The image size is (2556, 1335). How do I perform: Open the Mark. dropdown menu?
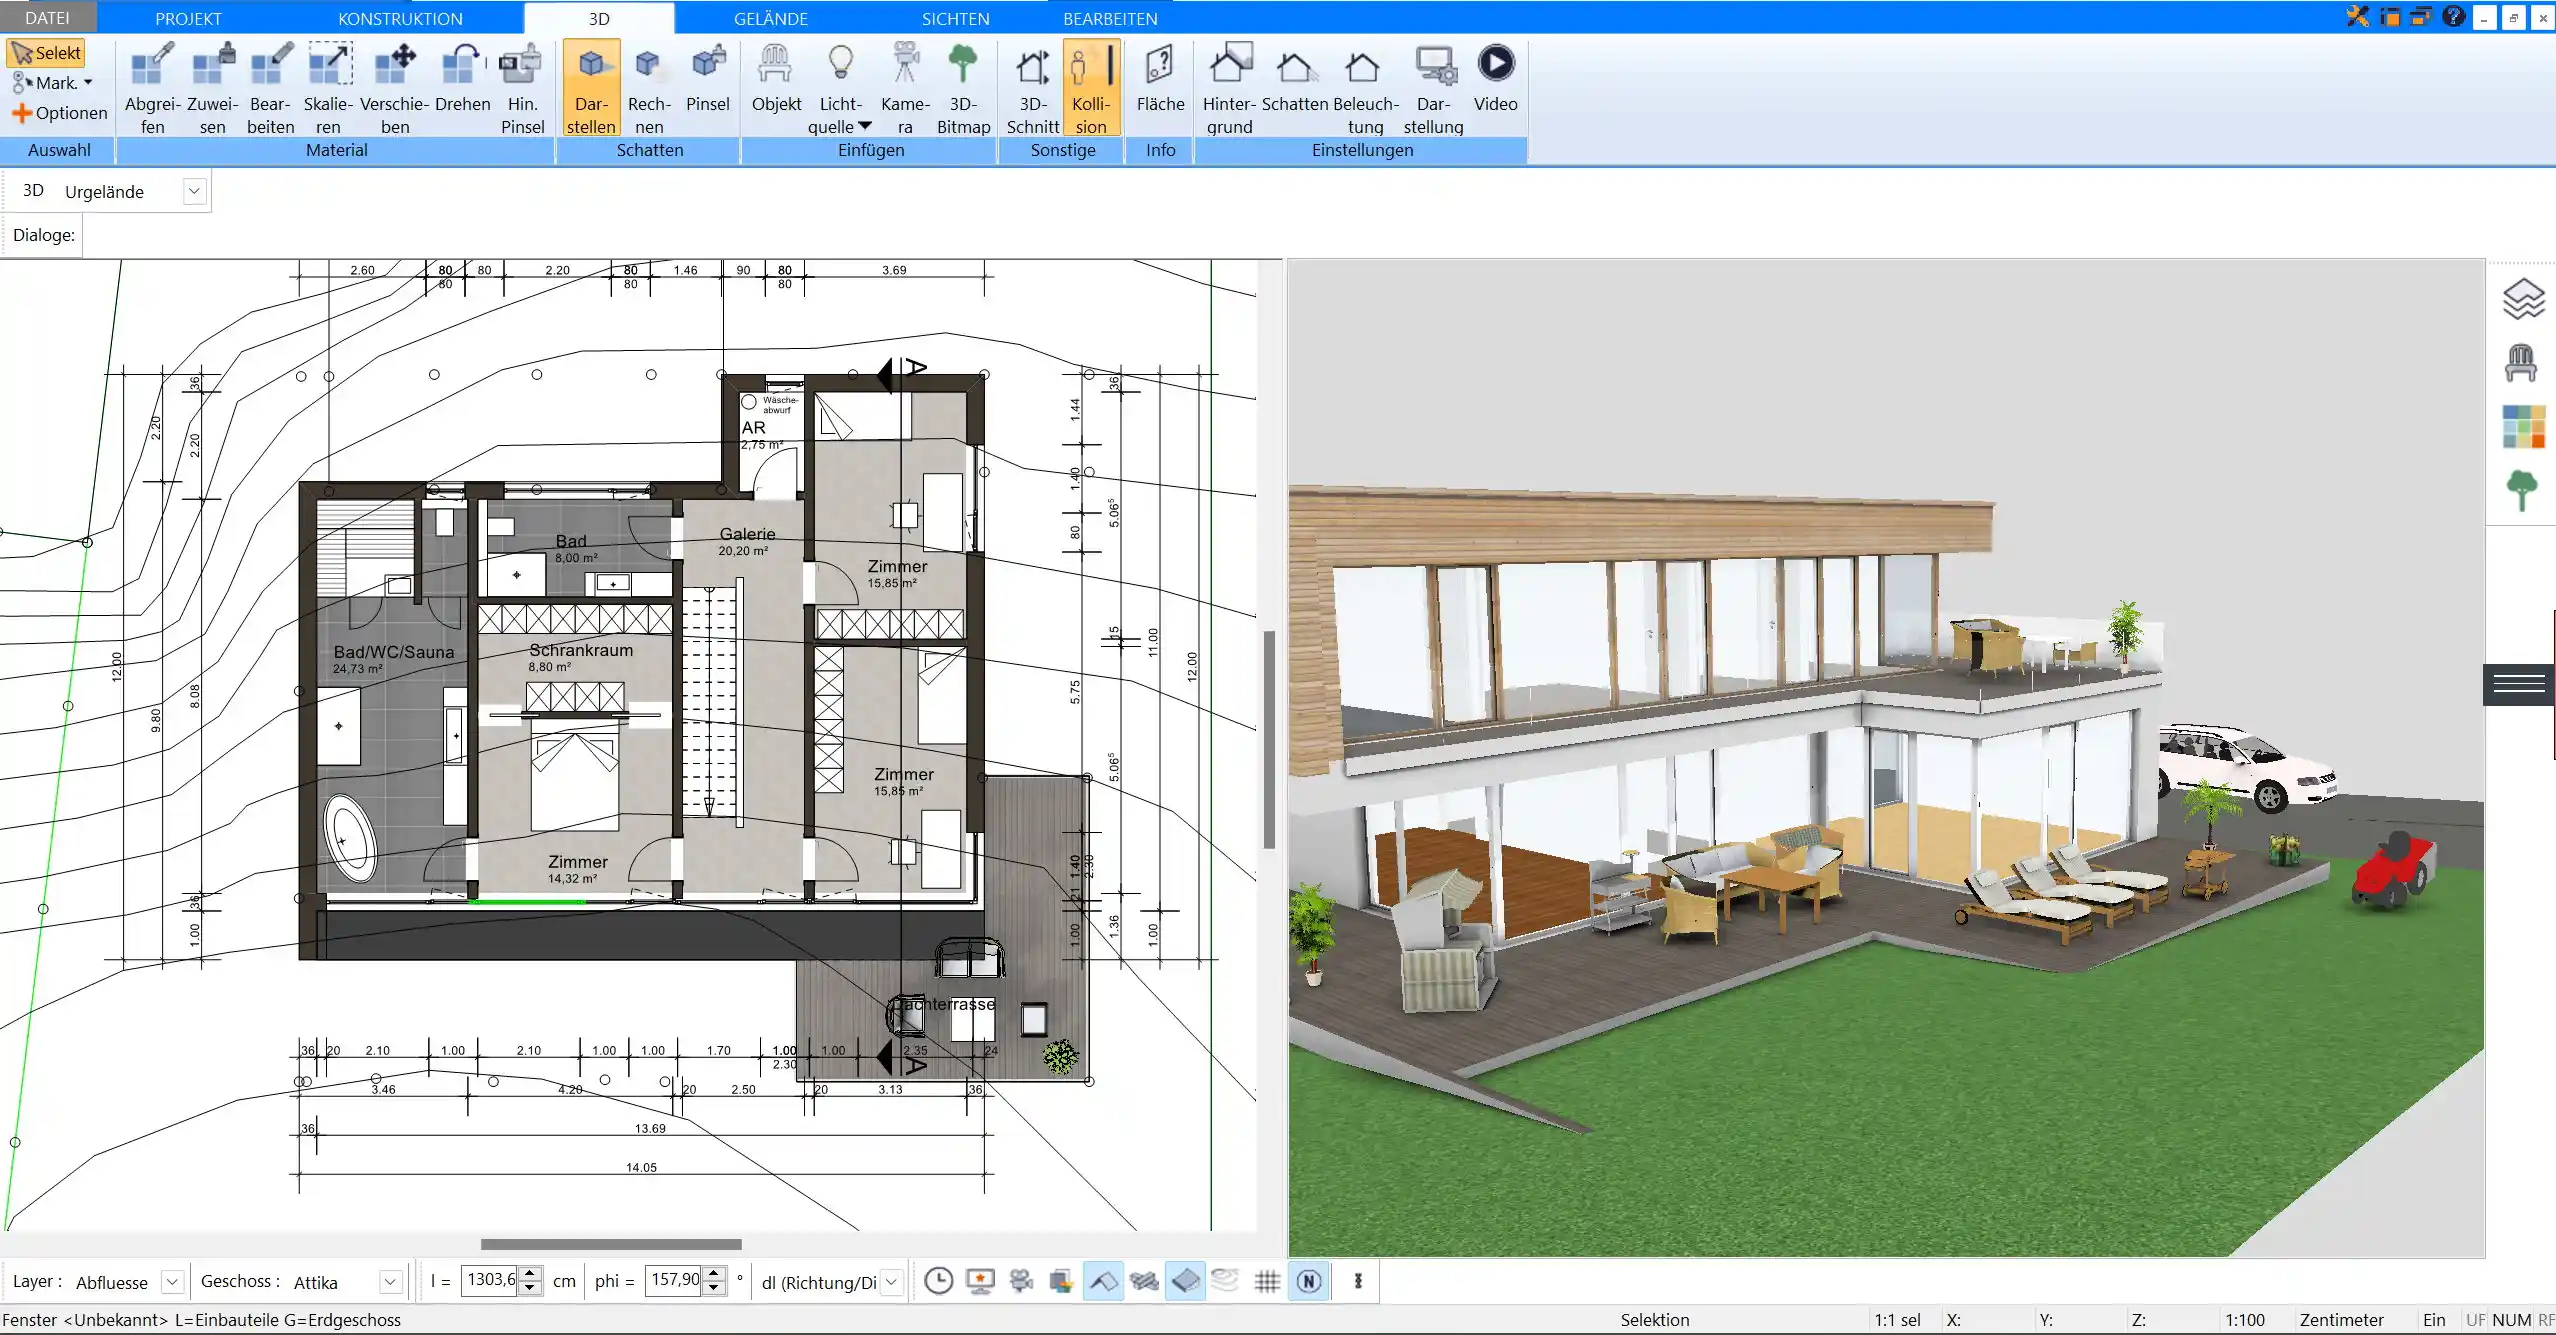pyautogui.click(x=52, y=83)
